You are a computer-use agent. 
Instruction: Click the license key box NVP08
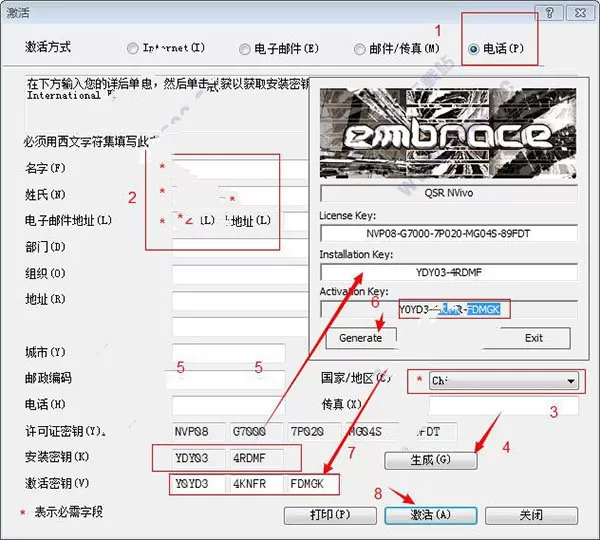coord(199,432)
